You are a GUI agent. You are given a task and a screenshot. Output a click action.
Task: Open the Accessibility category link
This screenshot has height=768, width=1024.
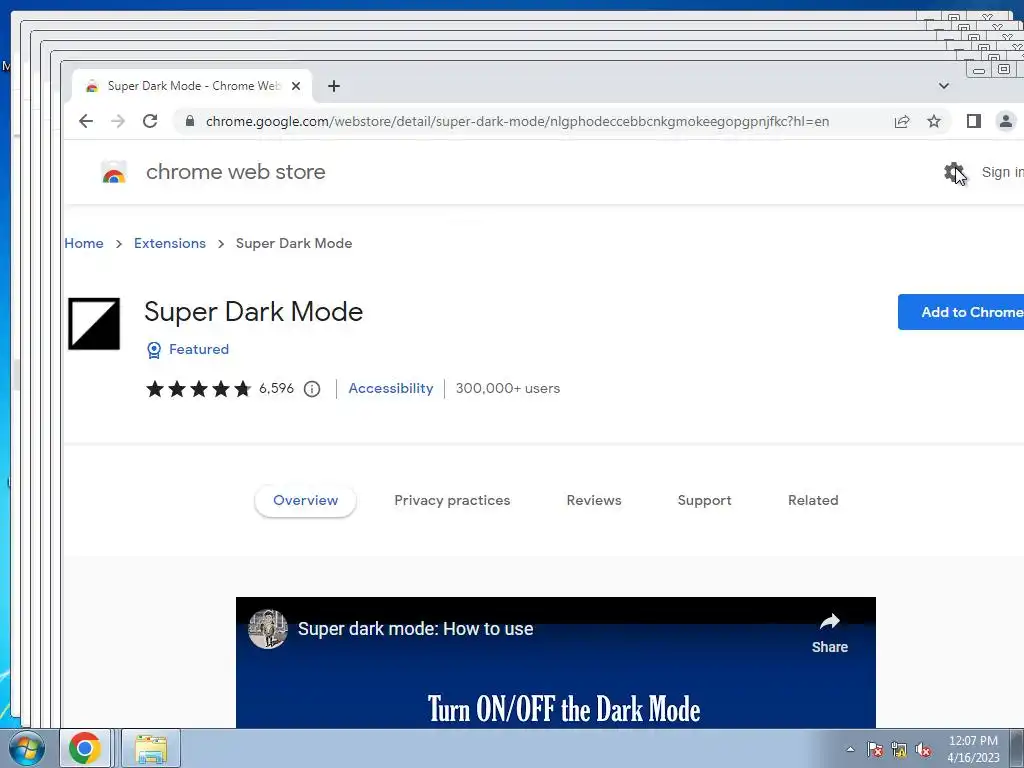(391, 389)
